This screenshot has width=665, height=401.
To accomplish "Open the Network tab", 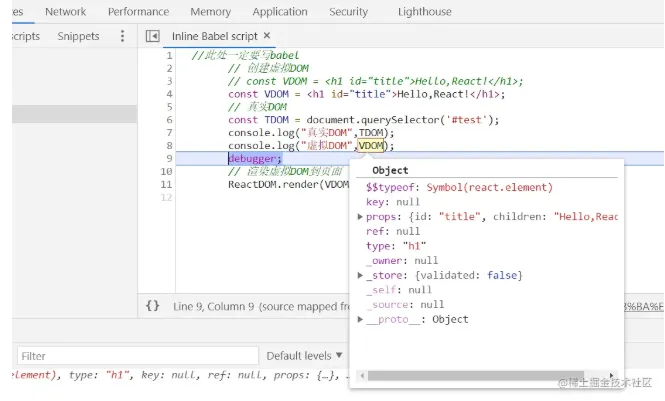I will click(65, 11).
